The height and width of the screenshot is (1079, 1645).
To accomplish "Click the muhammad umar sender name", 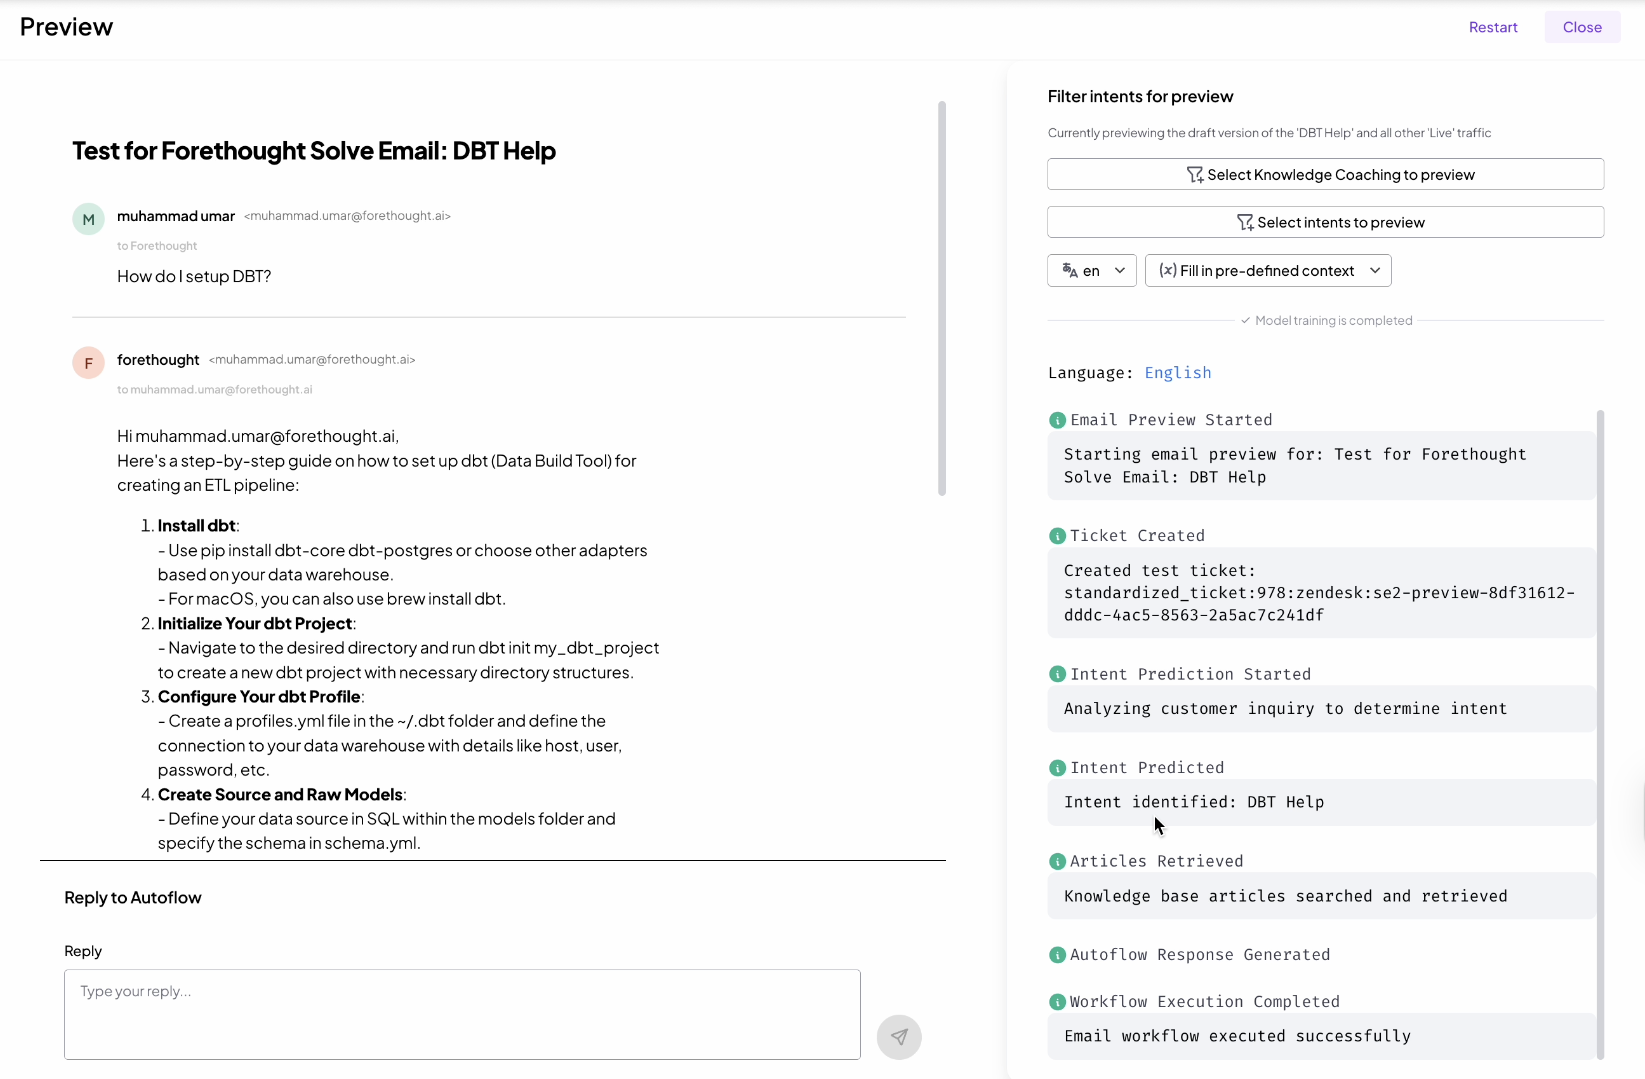I will click(x=176, y=216).
